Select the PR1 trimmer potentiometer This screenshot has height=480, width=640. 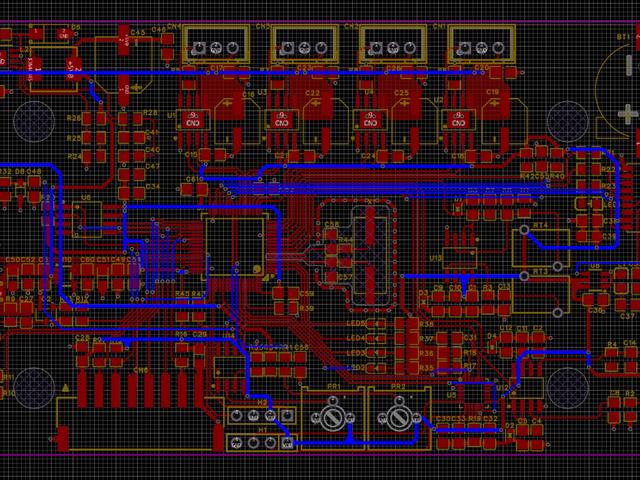333,417
